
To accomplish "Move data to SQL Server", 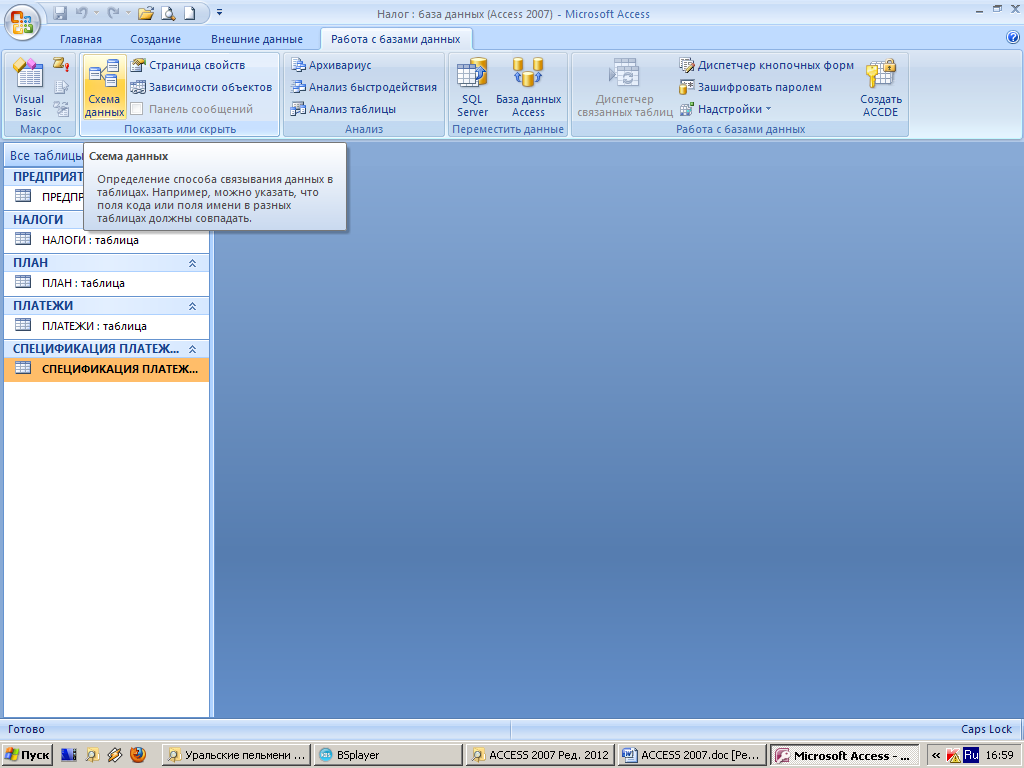I will pos(472,87).
